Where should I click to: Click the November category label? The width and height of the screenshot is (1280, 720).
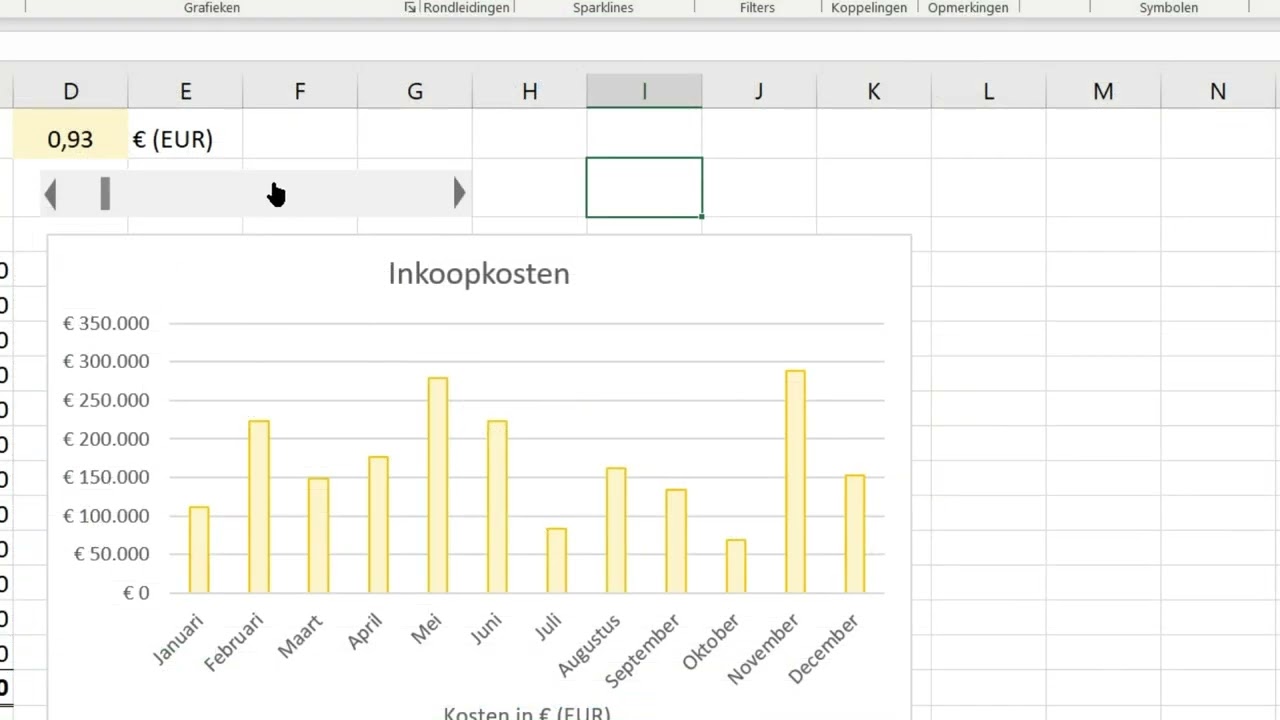pos(764,649)
